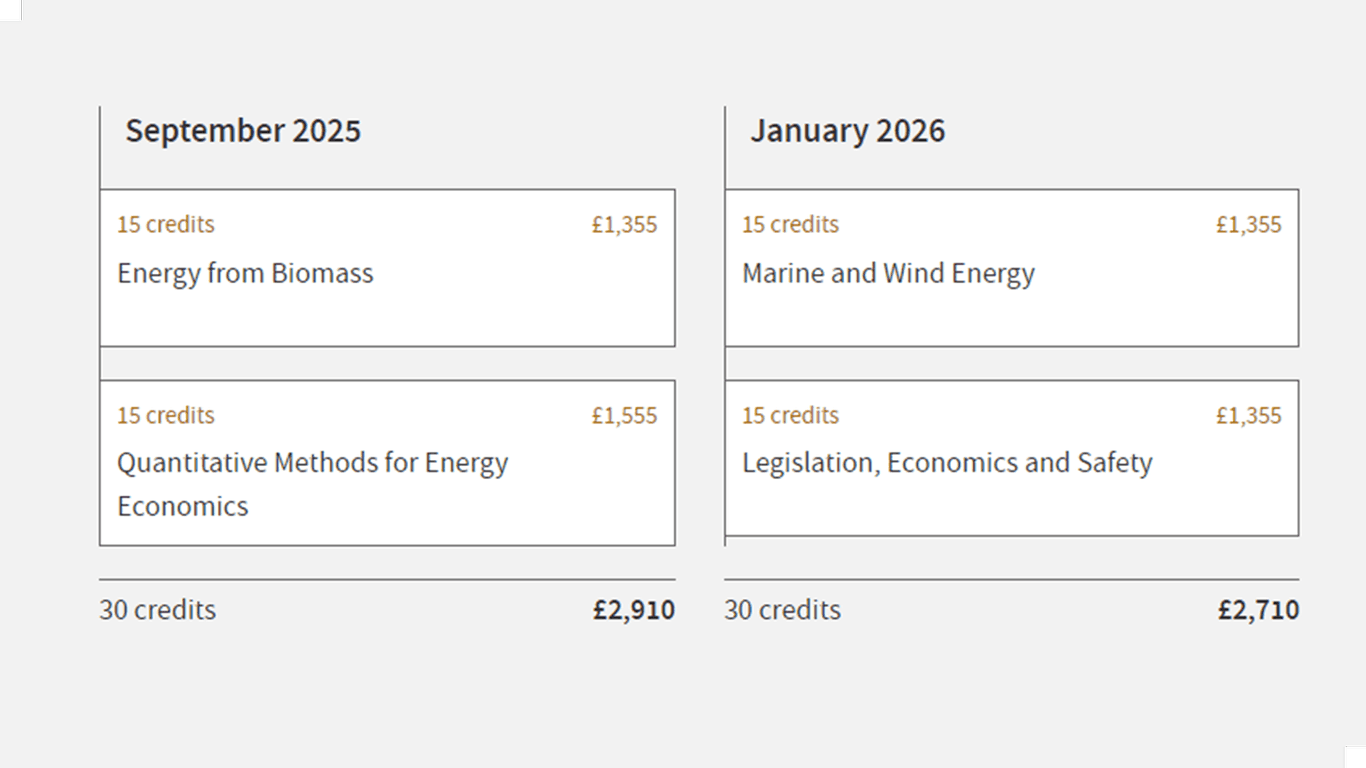Open the Energy from Biomass module
Screen dimensions: 1366x768
245,274
